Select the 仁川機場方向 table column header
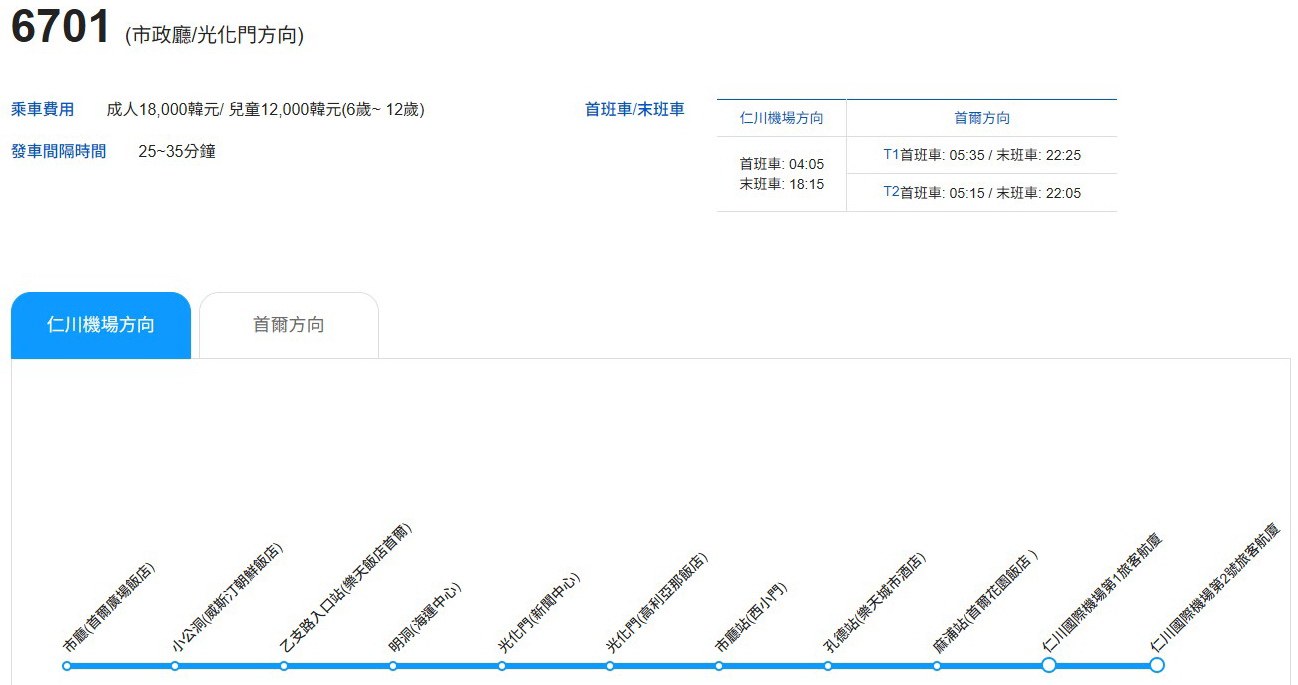The image size is (1298, 685). tap(781, 118)
